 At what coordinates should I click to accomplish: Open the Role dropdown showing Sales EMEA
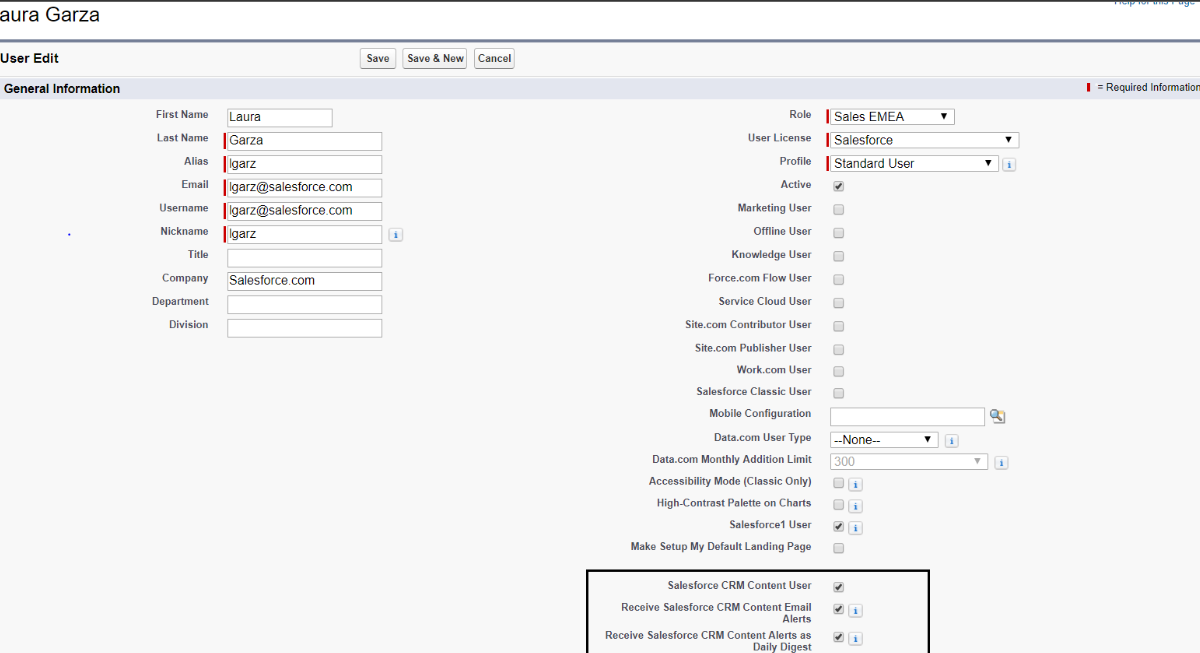(889, 116)
